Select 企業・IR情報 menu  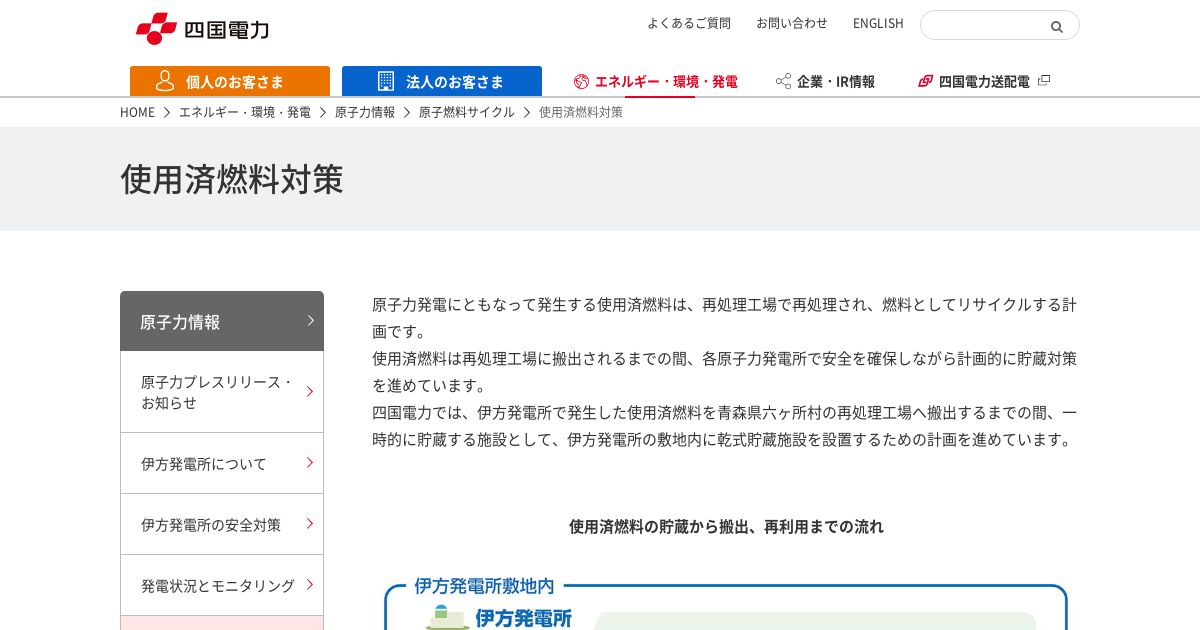(x=825, y=81)
